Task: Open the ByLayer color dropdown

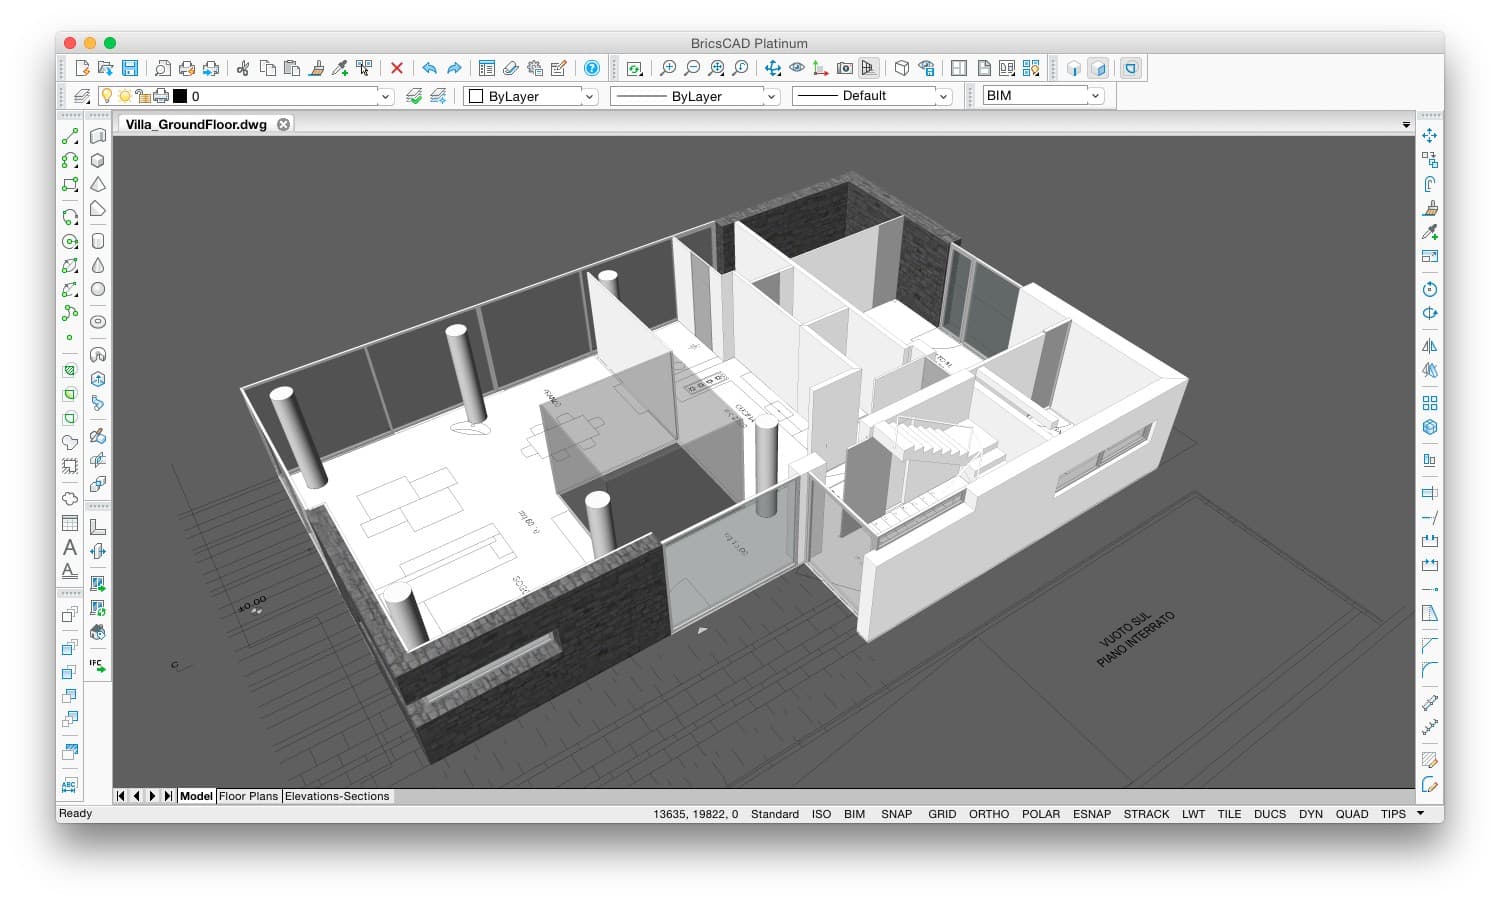Action: click(590, 96)
